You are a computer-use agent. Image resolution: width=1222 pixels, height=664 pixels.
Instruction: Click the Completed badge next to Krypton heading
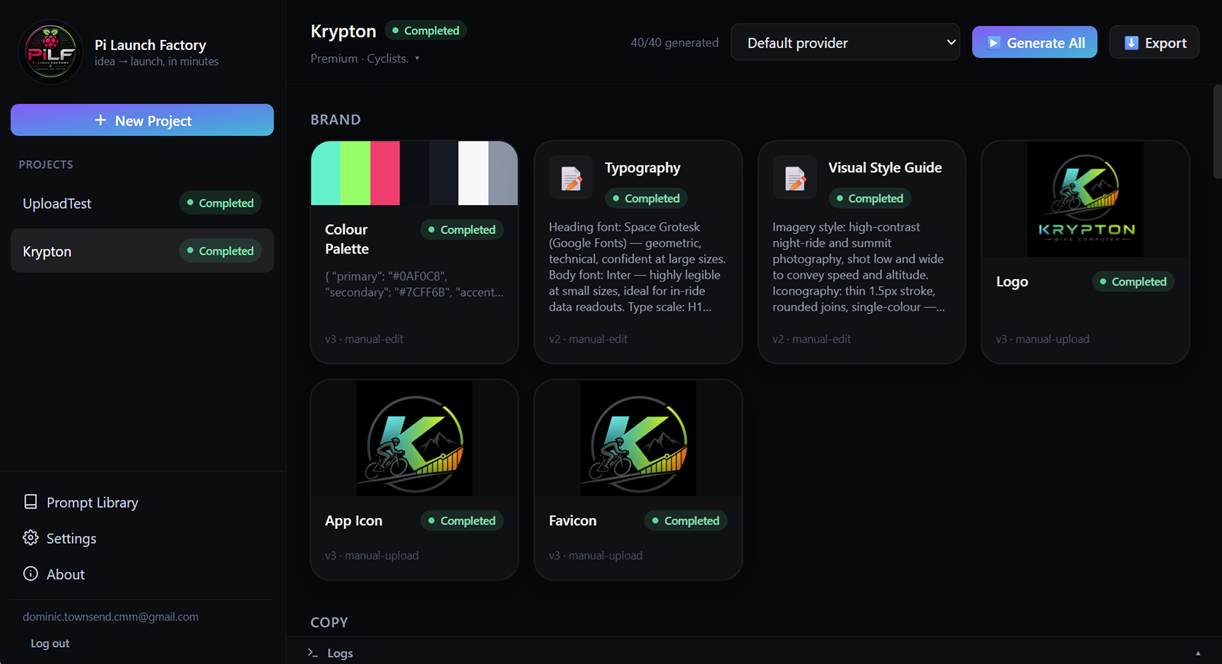click(x=426, y=31)
